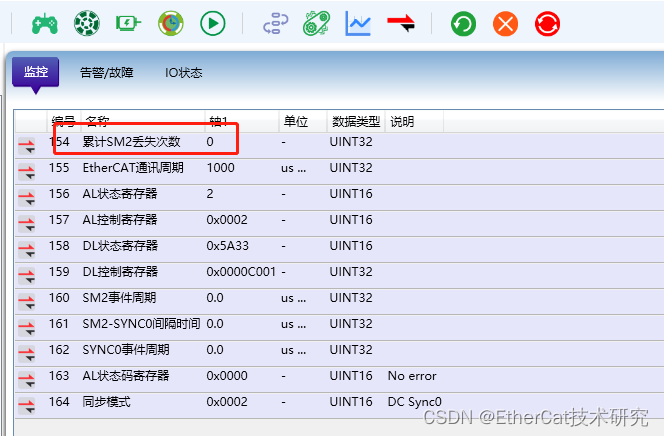The height and width of the screenshot is (436, 664).
Task: Select the DL控制寄存器 parameter name
Action: click(120, 272)
